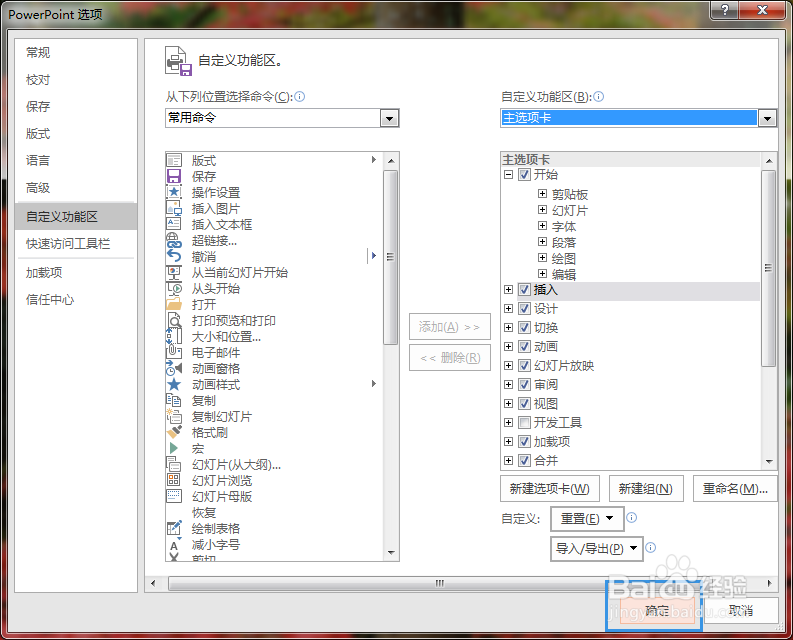The image size is (793, 640).
Task: Click the 减小字号 letter A icon
Action: 174,545
